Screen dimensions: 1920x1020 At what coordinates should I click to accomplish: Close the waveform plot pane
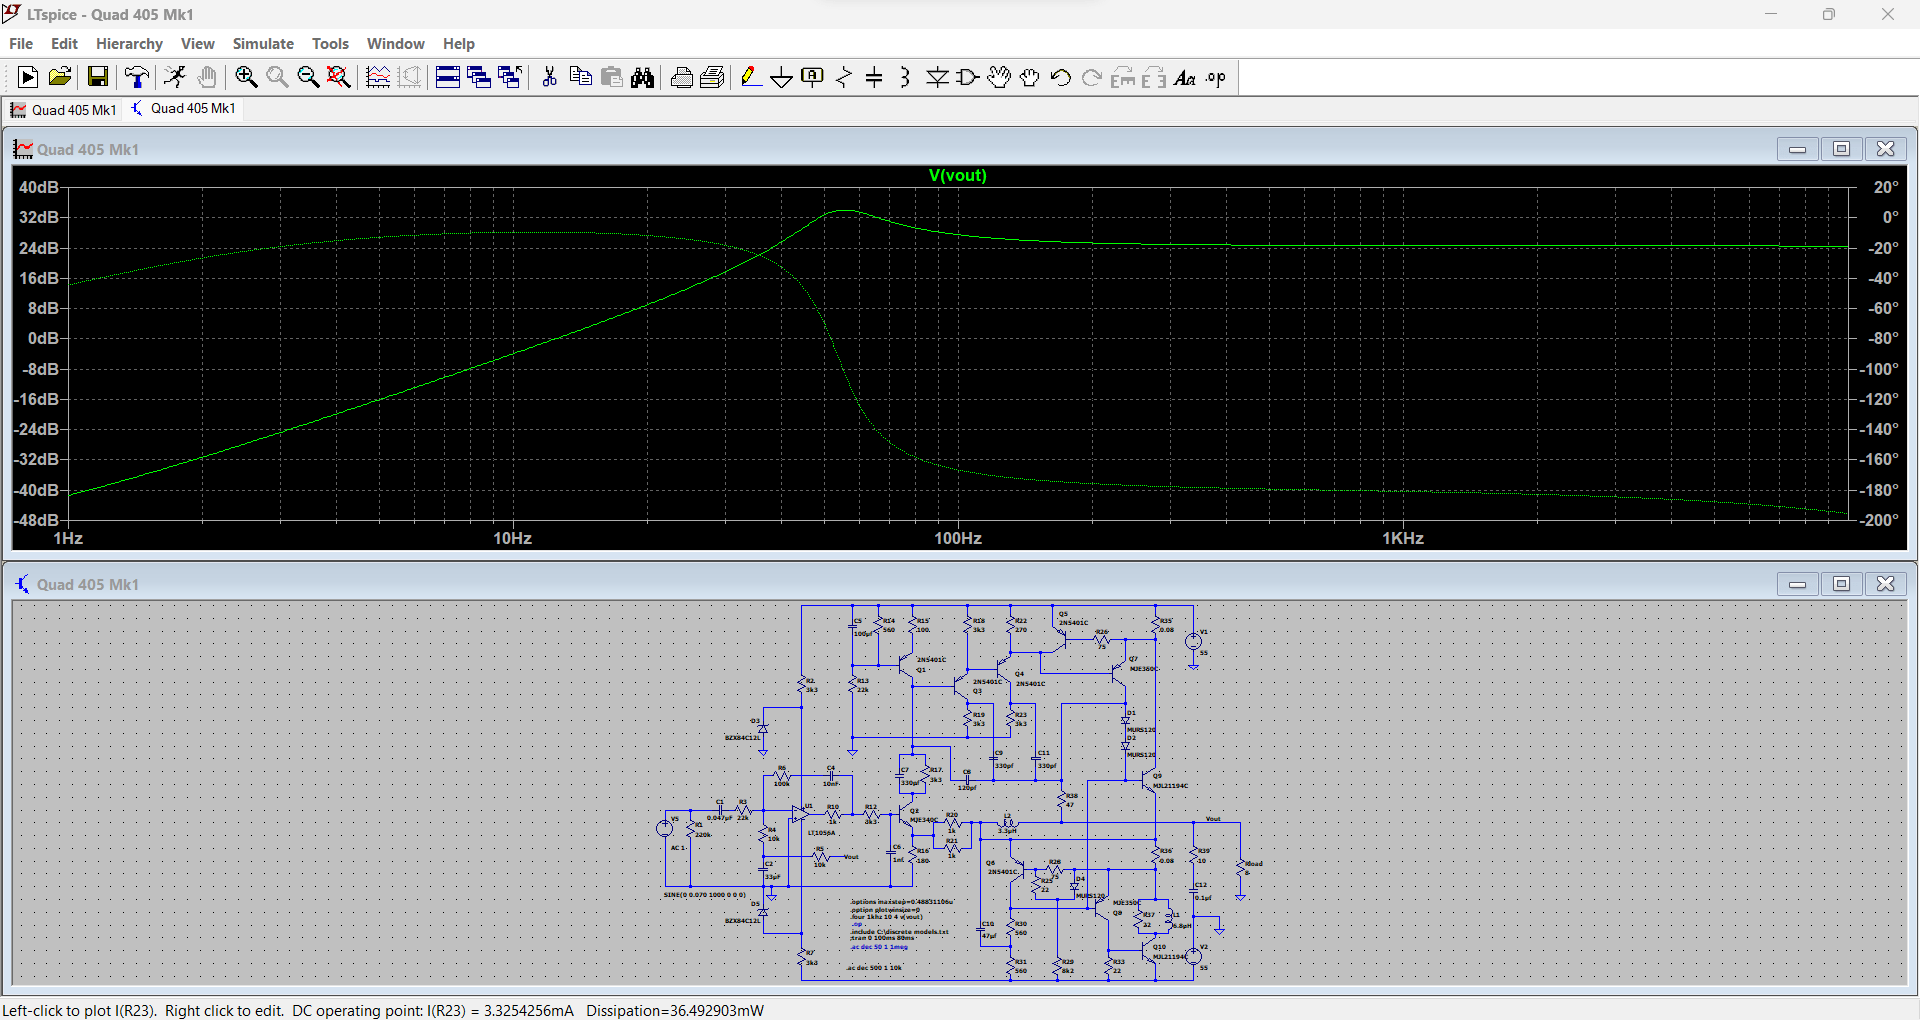[1885, 148]
